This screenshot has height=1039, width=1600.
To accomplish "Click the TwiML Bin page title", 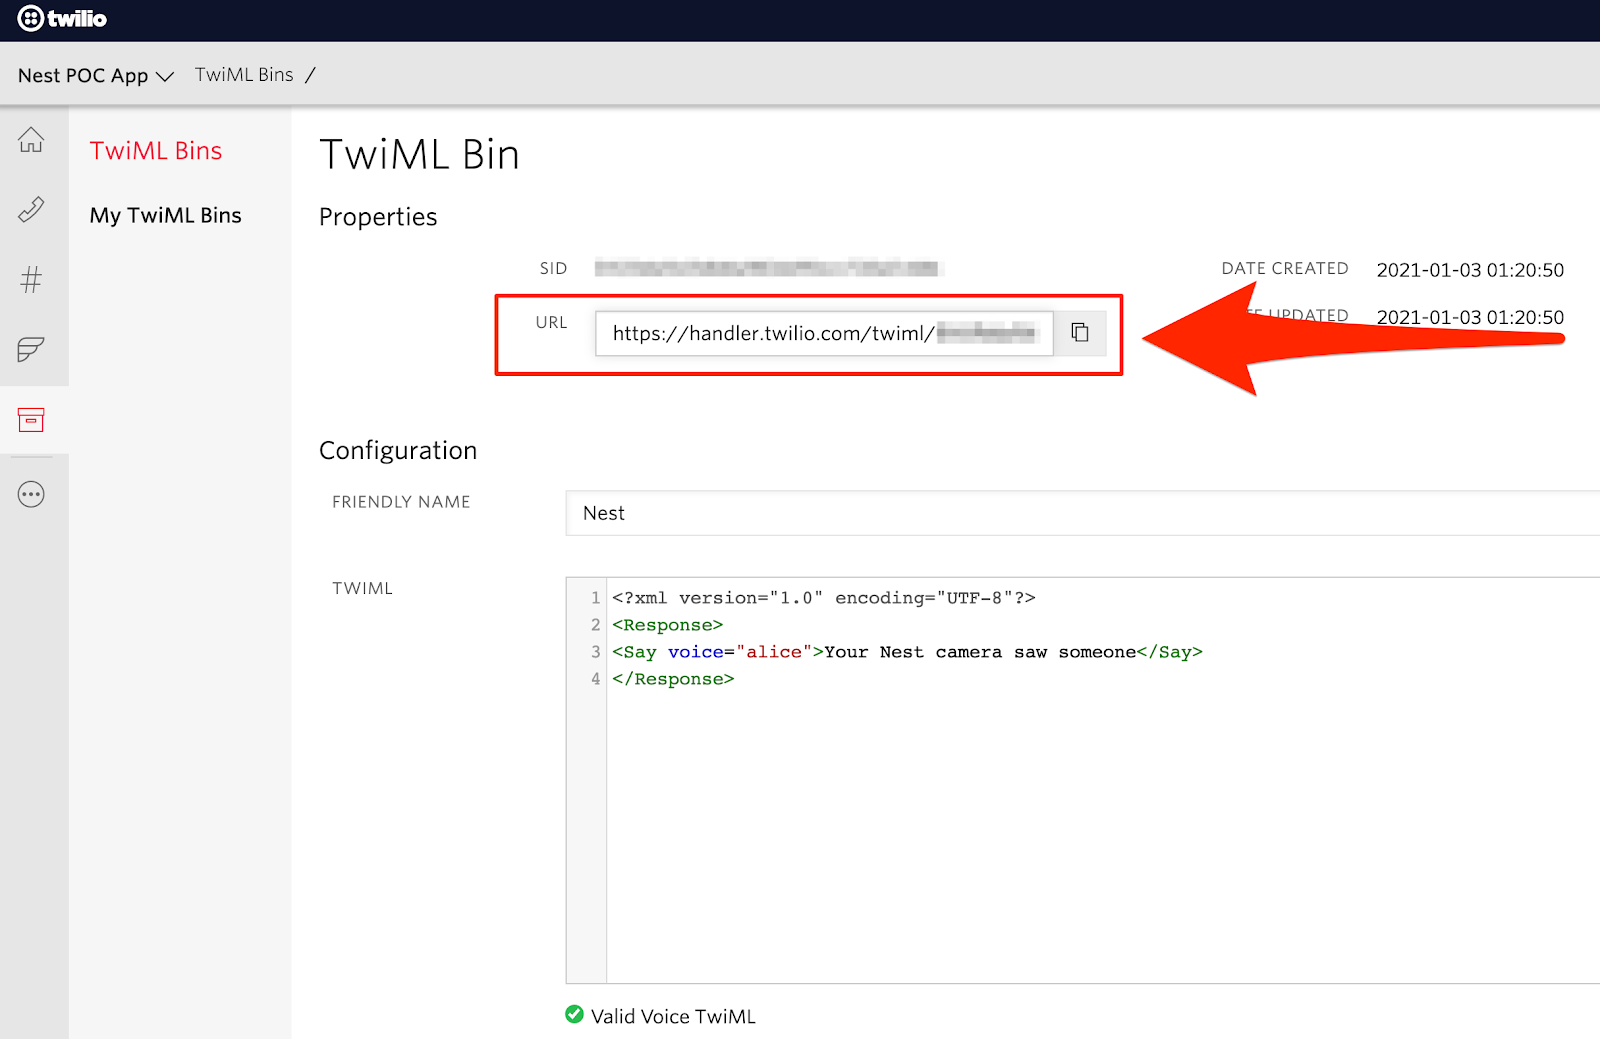I will coord(419,155).
